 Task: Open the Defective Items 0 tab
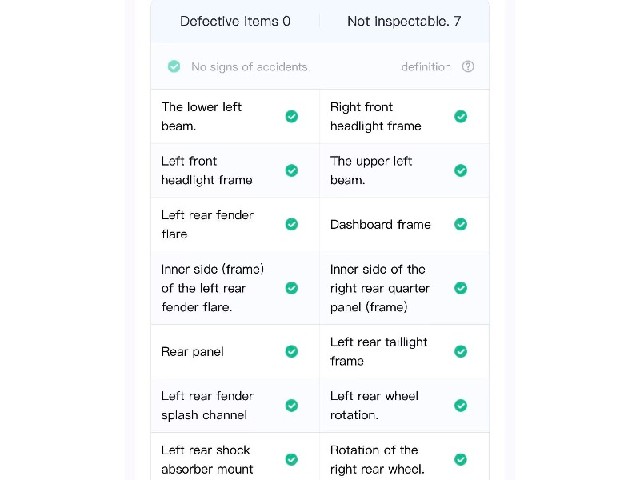pos(235,21)
